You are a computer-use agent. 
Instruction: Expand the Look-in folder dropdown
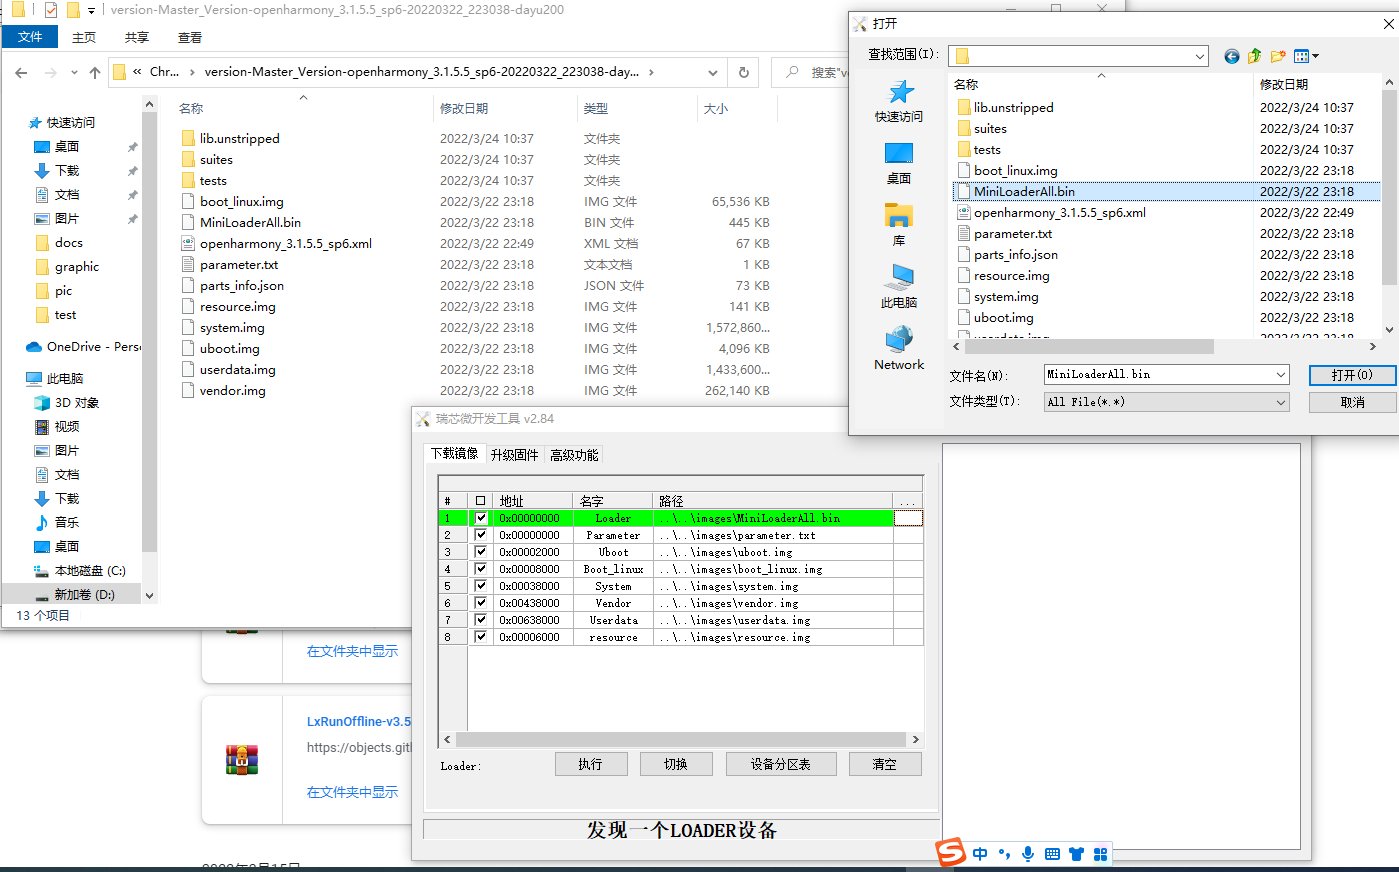click(x=1199, y=57)
